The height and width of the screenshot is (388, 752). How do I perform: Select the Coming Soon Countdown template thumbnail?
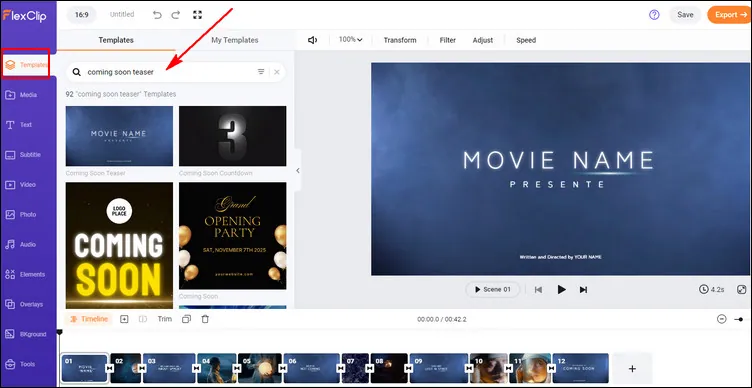point(233,136)
